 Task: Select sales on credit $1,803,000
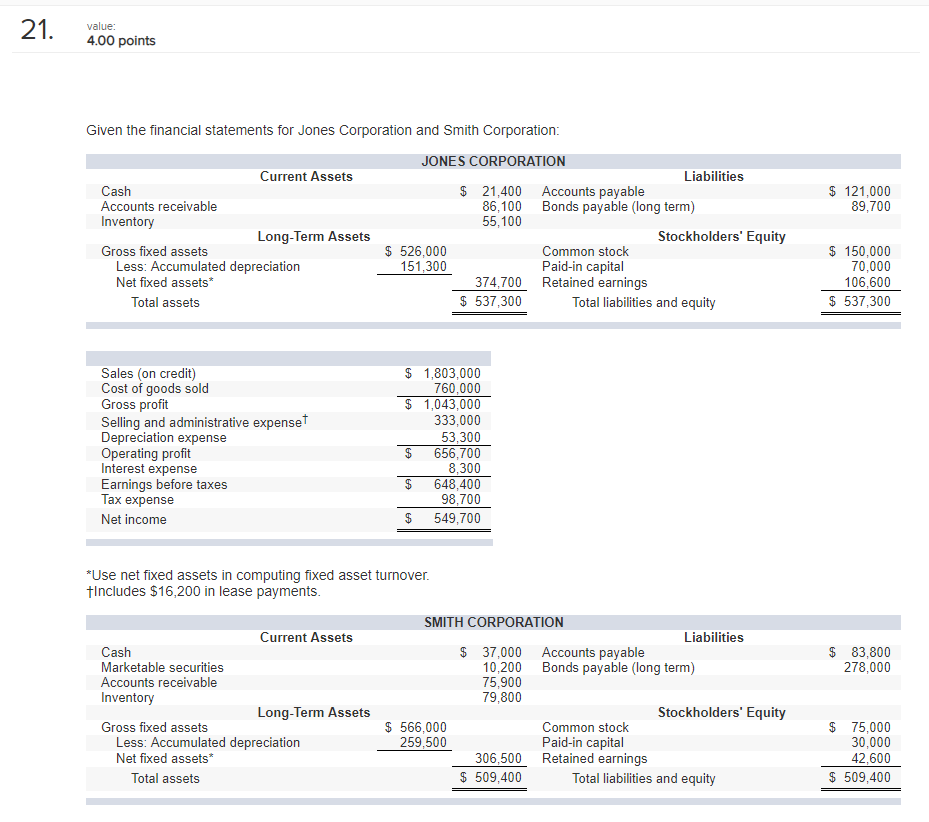(x=443, y=373)
